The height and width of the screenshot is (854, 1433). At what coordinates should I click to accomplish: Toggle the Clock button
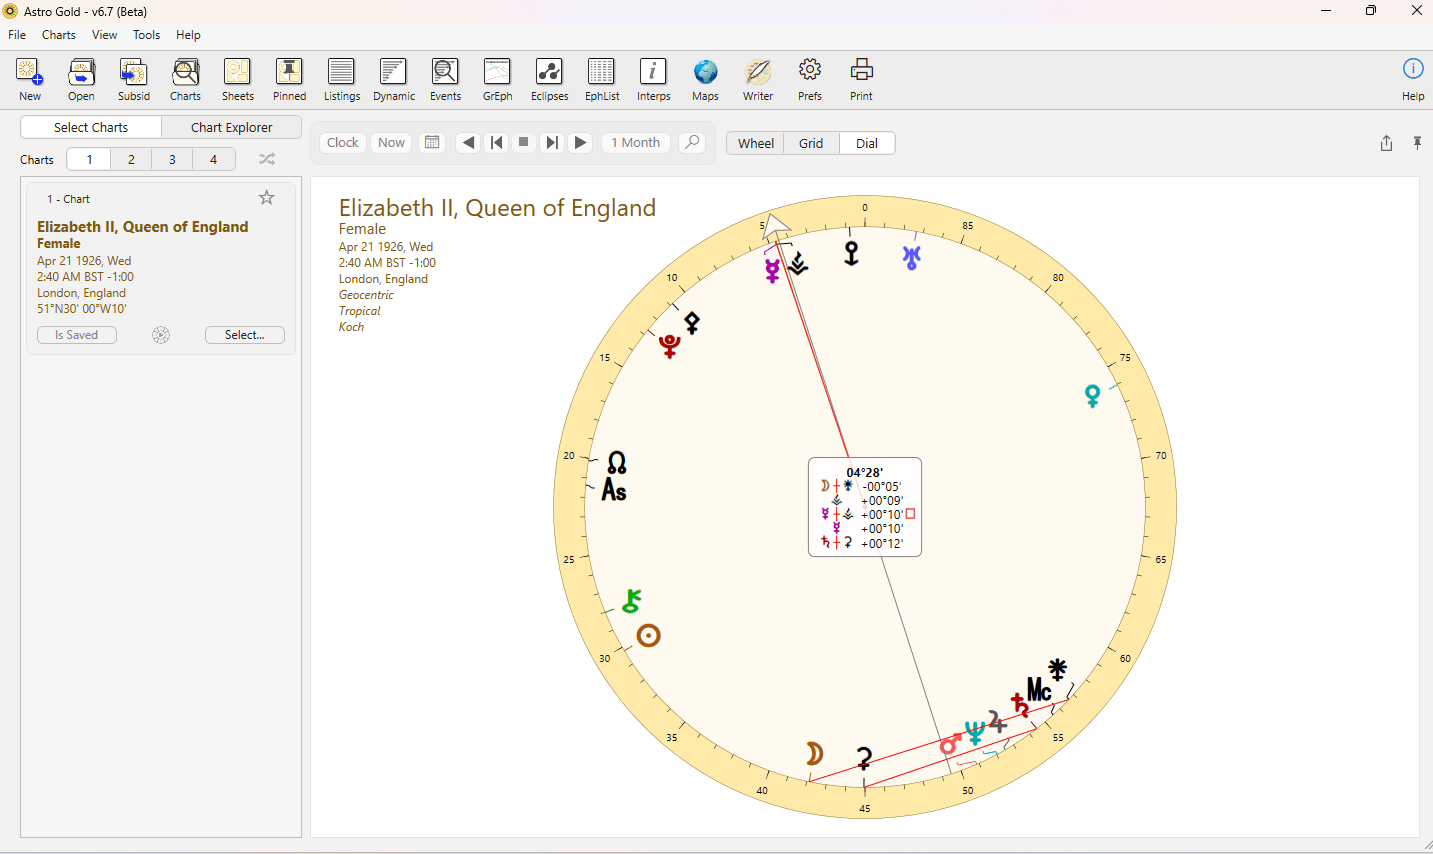pos(342,142)
